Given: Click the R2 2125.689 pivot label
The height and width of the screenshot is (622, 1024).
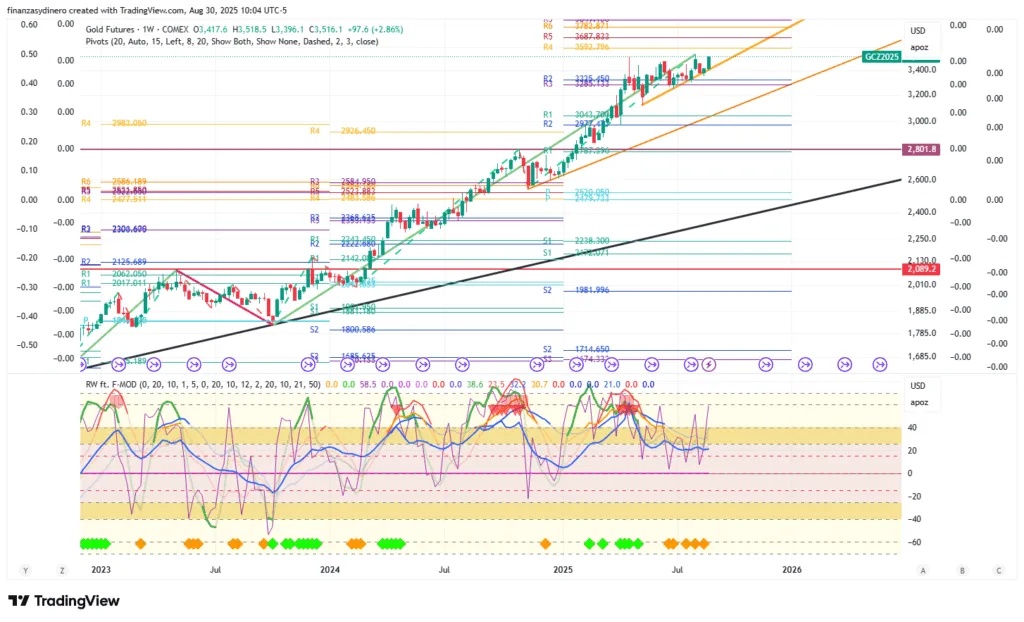Looking at the screenshot, I should (x=114, y=261).
